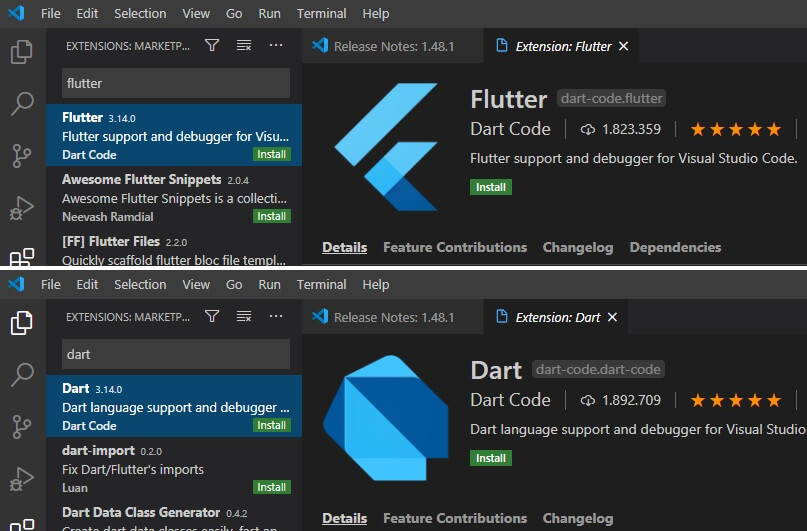Install Flutter from the search results list
The width and height of the screenshot is (807, 531).
tap(272, 154)
